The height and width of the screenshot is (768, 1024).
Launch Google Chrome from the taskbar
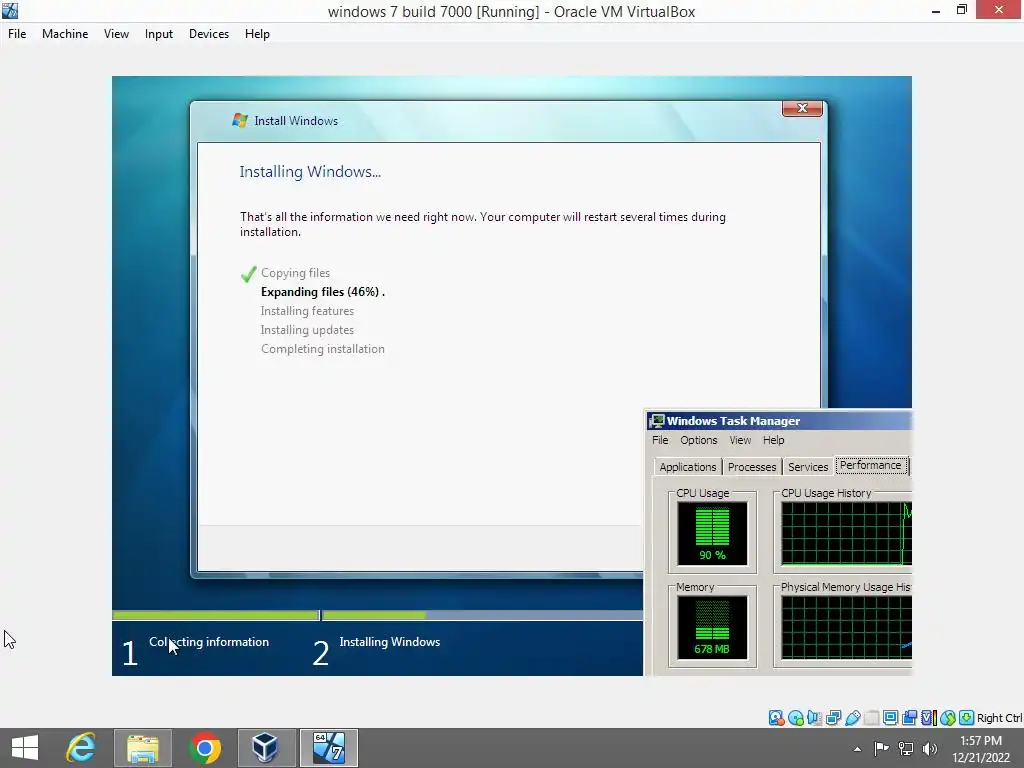pyautogui.click(x=204, y=748)
